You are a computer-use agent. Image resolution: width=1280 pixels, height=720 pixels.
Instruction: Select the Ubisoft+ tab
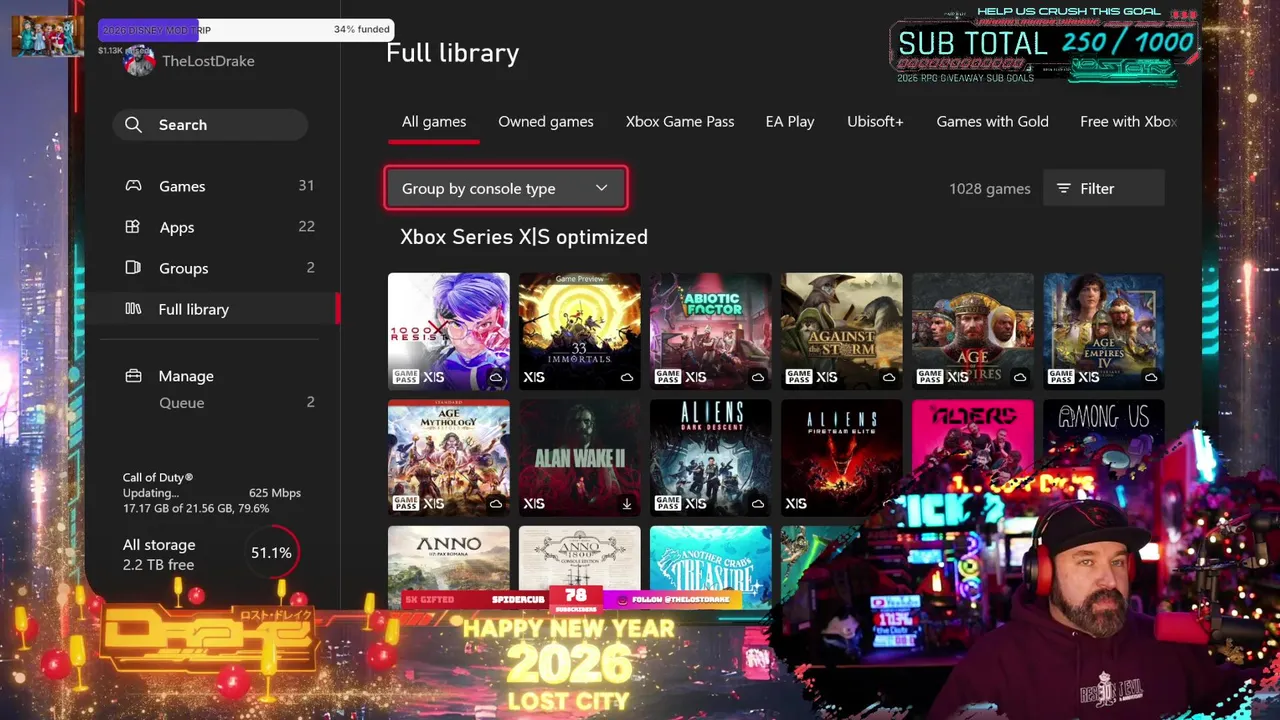(x=875, y=121)
